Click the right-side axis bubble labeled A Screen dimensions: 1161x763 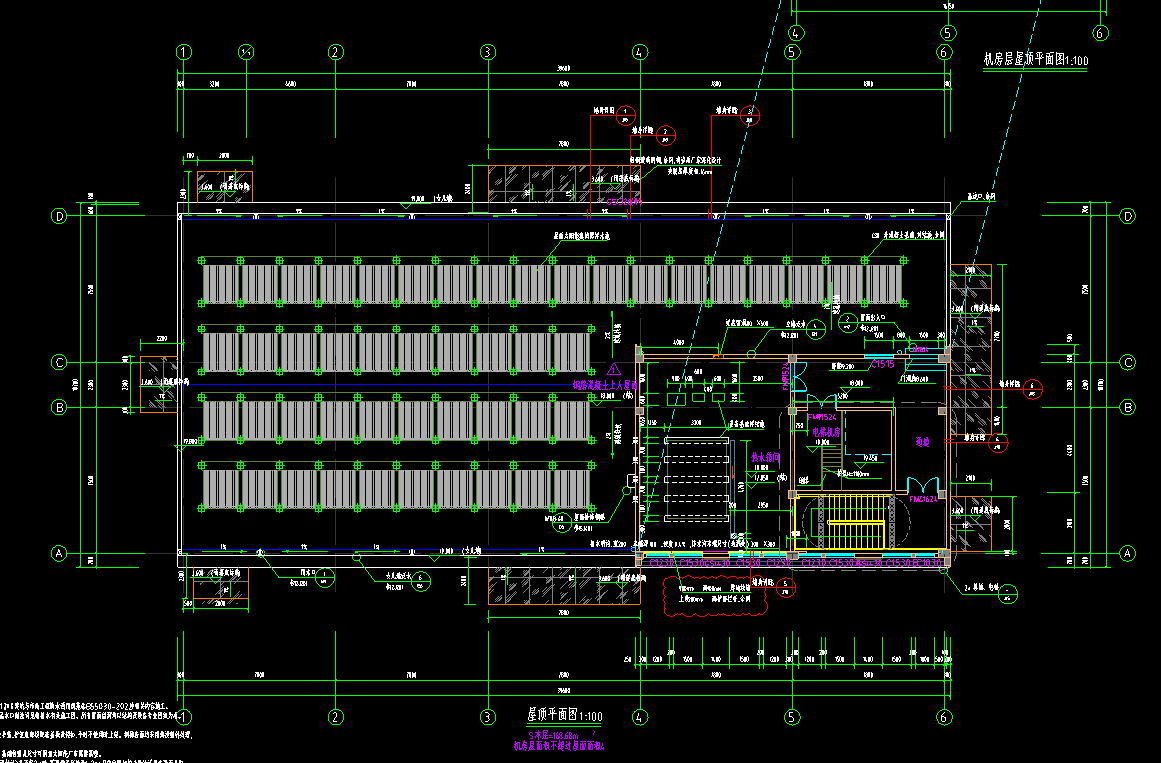pyautogui.click(x=1128, y=553)
